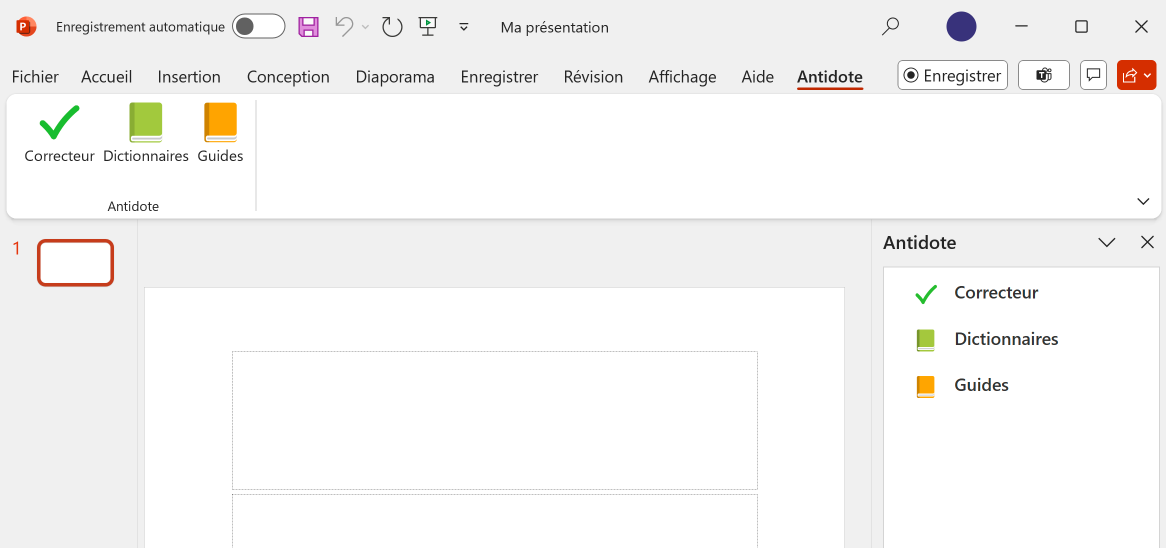Collapse the ribbon with the chevron

tap(1143, 201)
